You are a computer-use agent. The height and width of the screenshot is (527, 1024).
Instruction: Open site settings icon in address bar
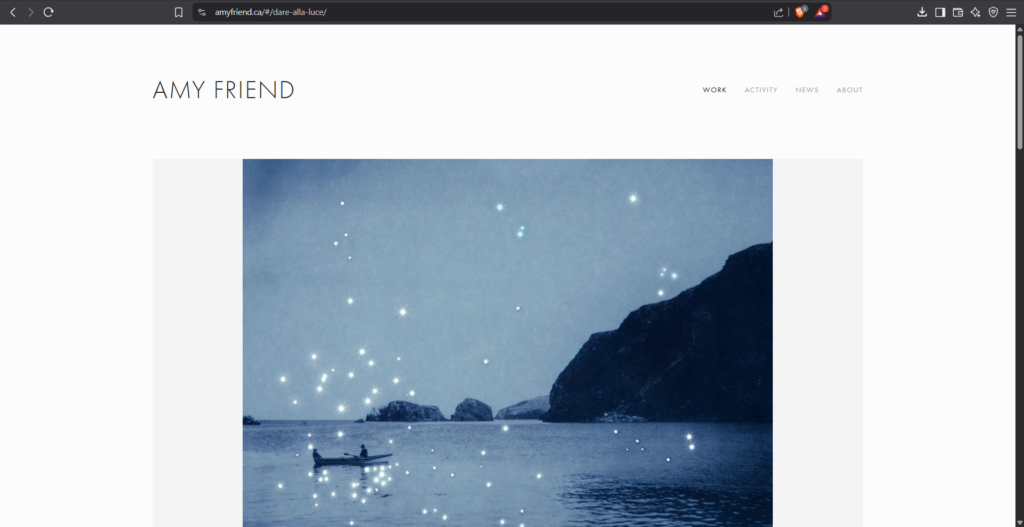point(202,12)
